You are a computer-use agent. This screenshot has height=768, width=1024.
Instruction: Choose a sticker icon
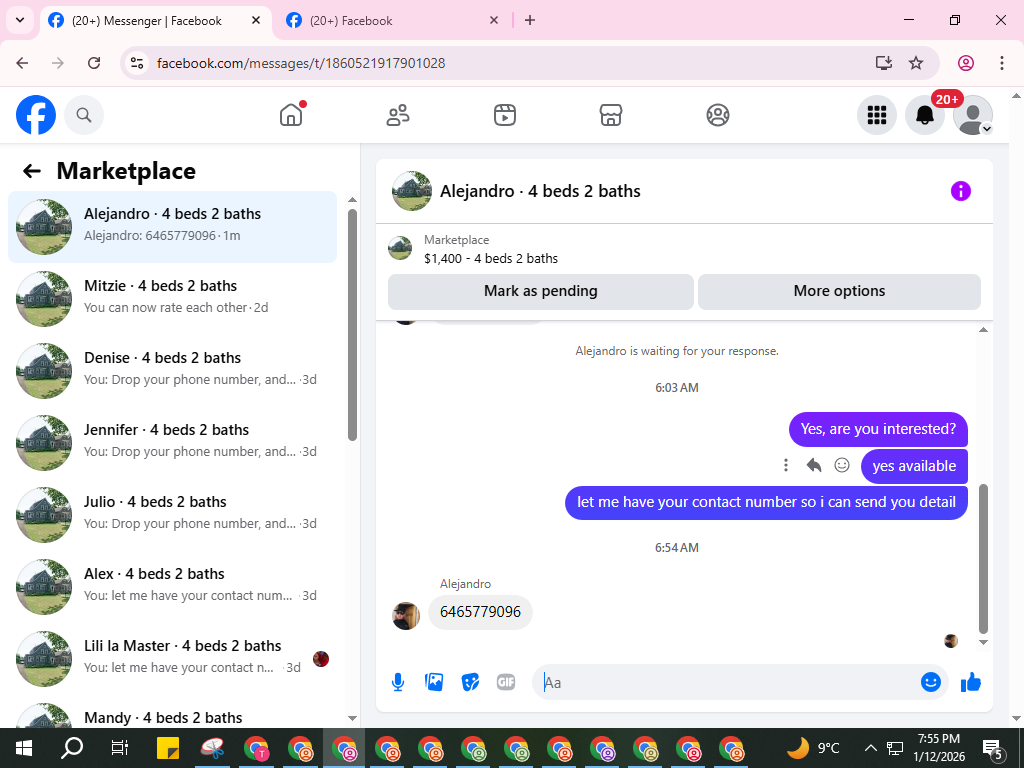click(470, 682)
